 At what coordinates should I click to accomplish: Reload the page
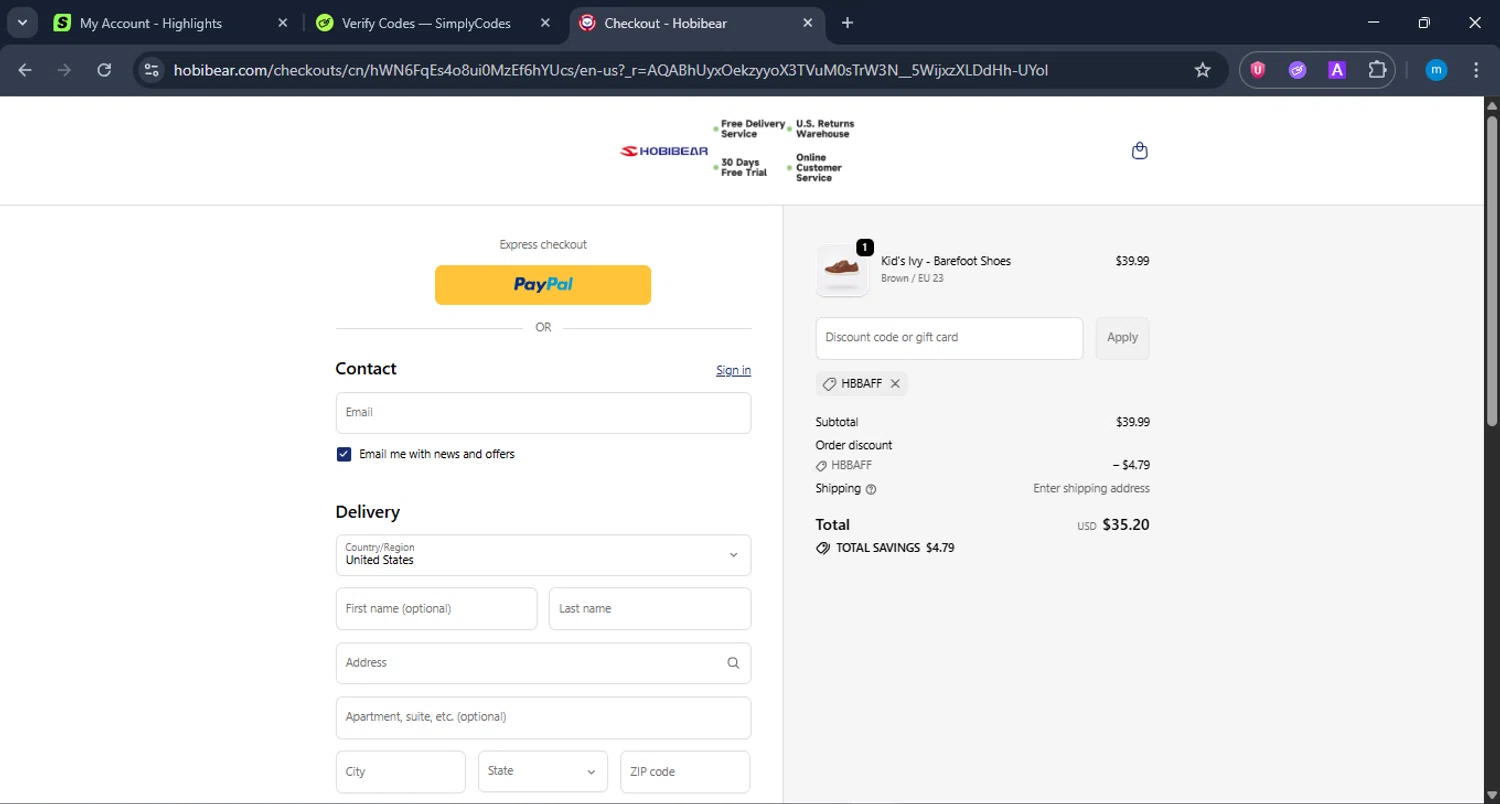pyautogui.click(x=104, y=70)
